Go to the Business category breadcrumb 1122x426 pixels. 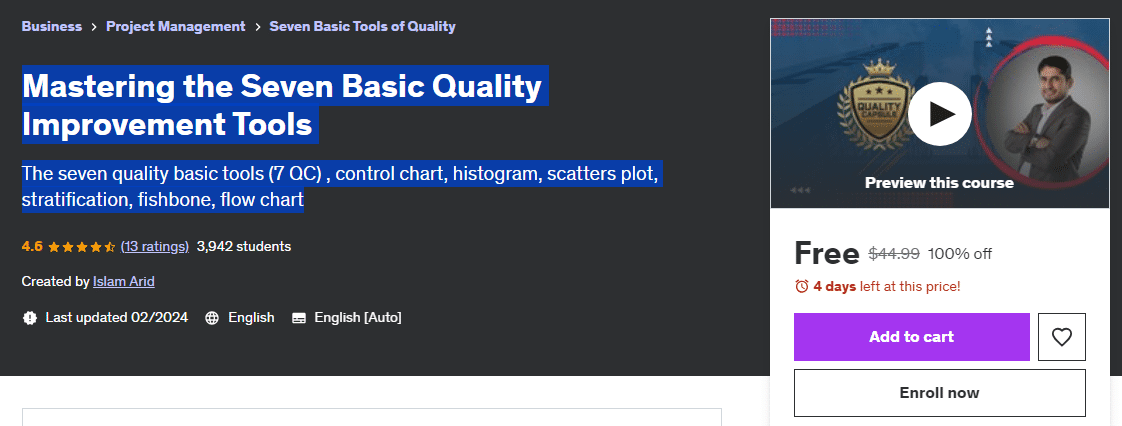click(x=52, y=26)
